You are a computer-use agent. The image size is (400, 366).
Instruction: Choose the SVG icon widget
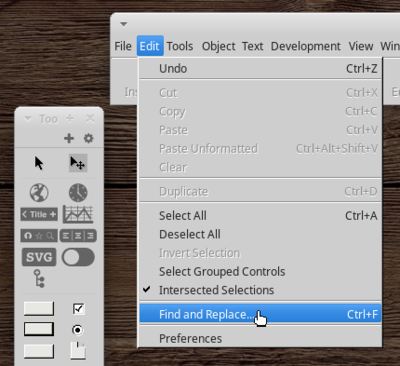pyautogui.click(x=39, y=257)
